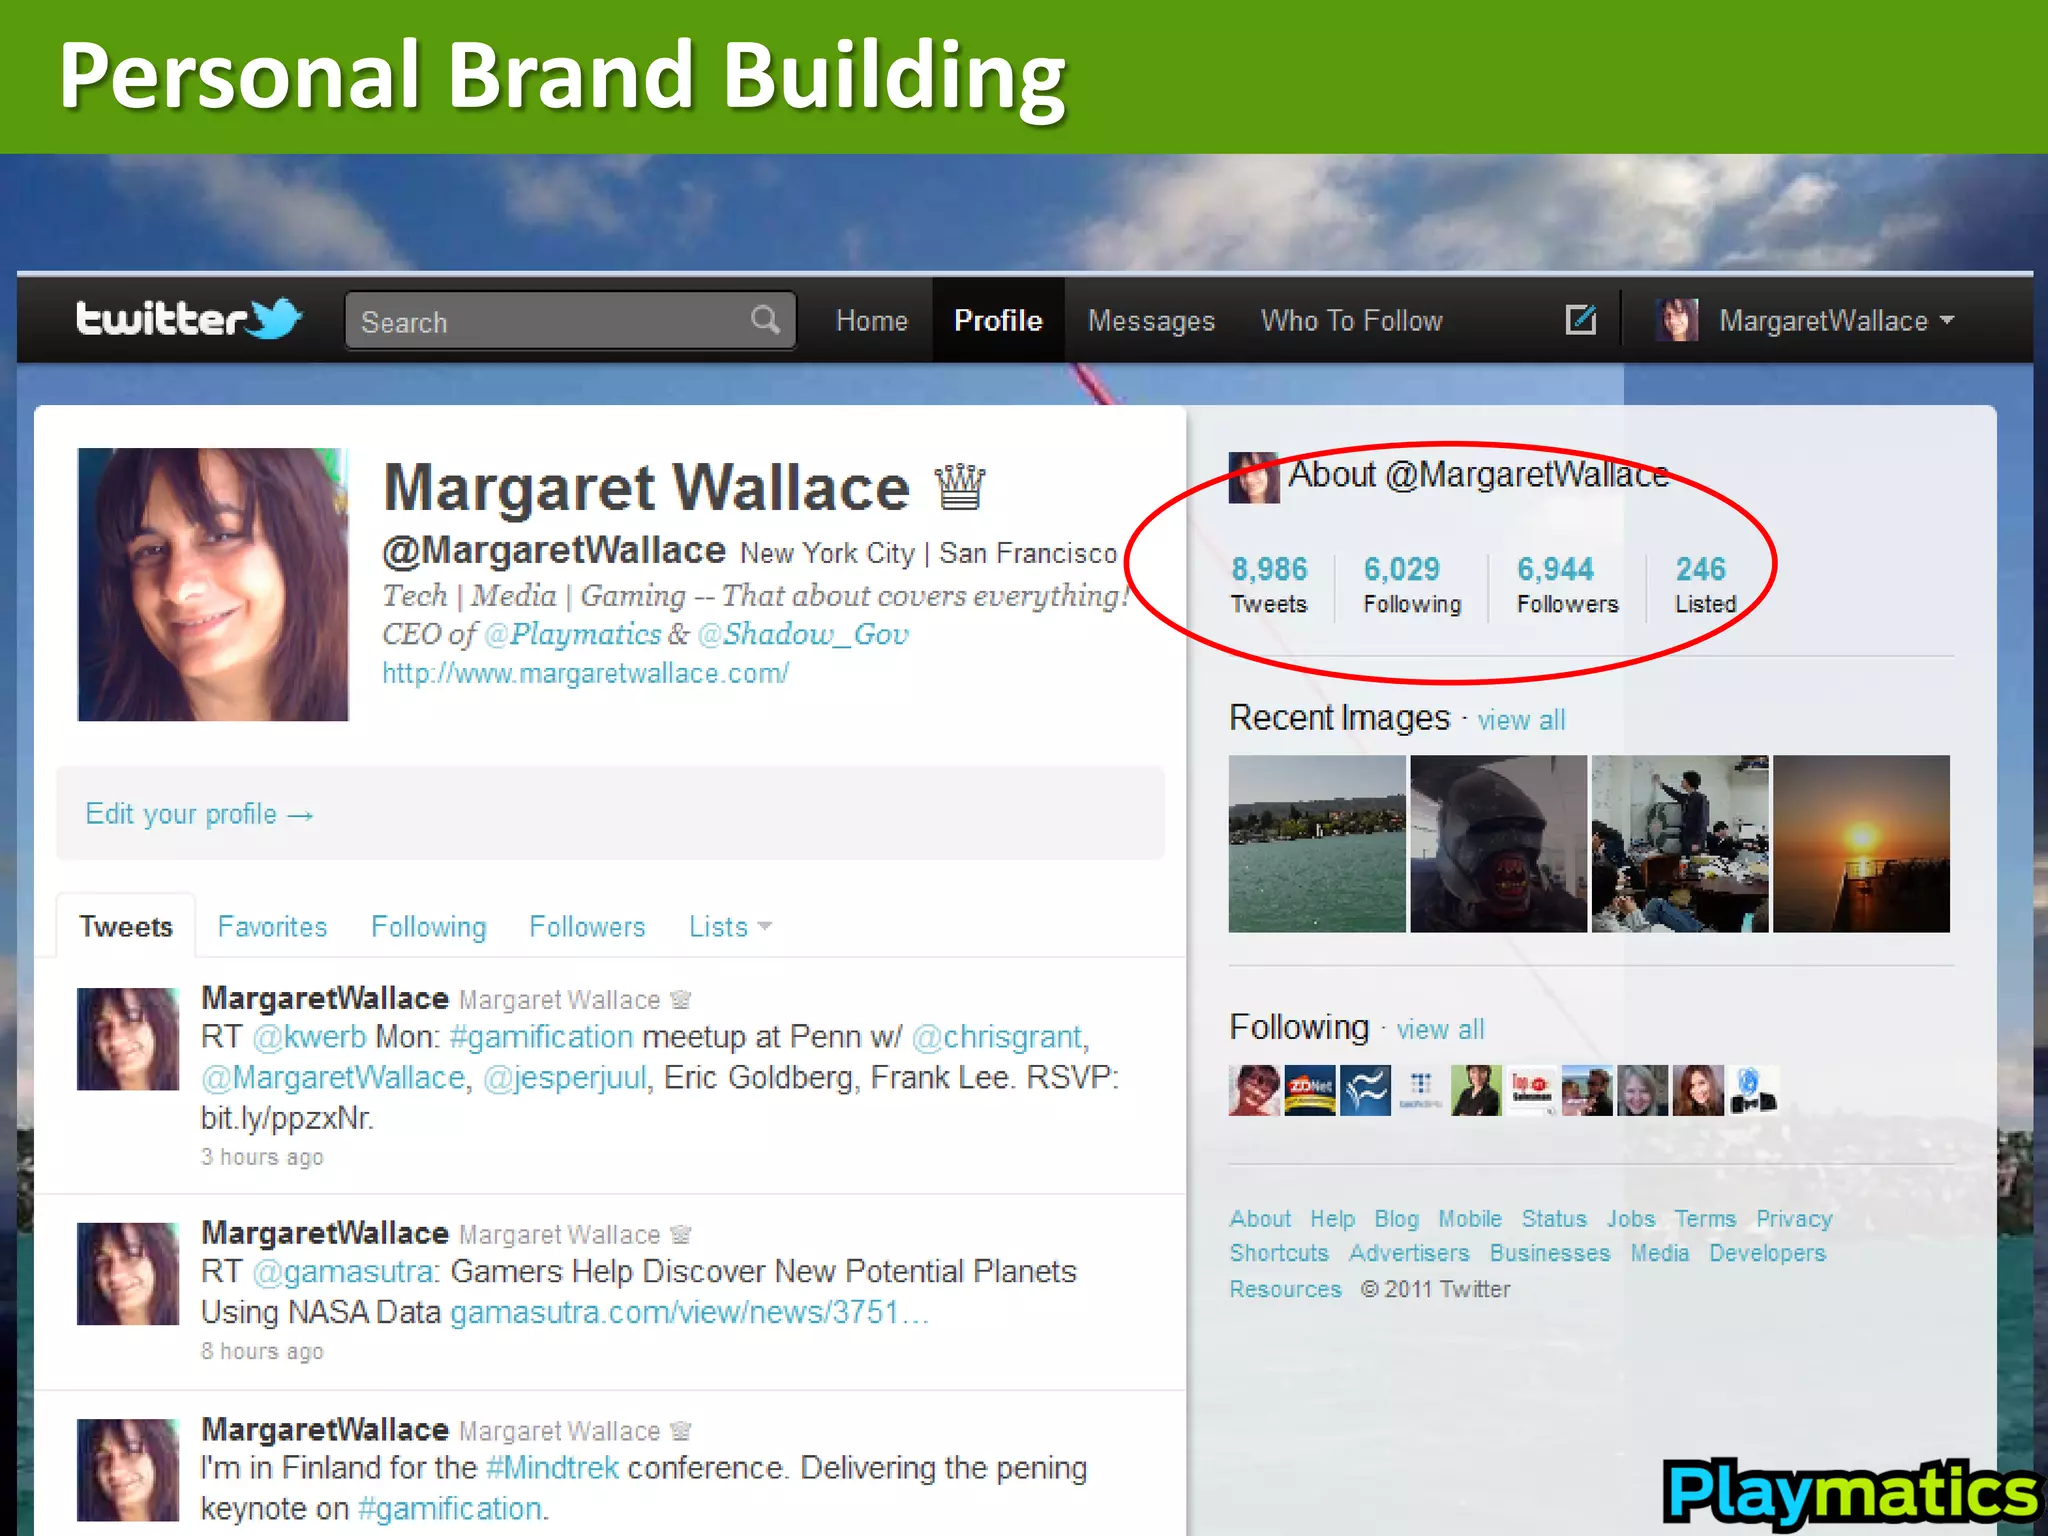Click the avatar on the @kwerb retweet
Image resolution: width=2048 pixels, height=1536 pixels.
[128, 1039]
